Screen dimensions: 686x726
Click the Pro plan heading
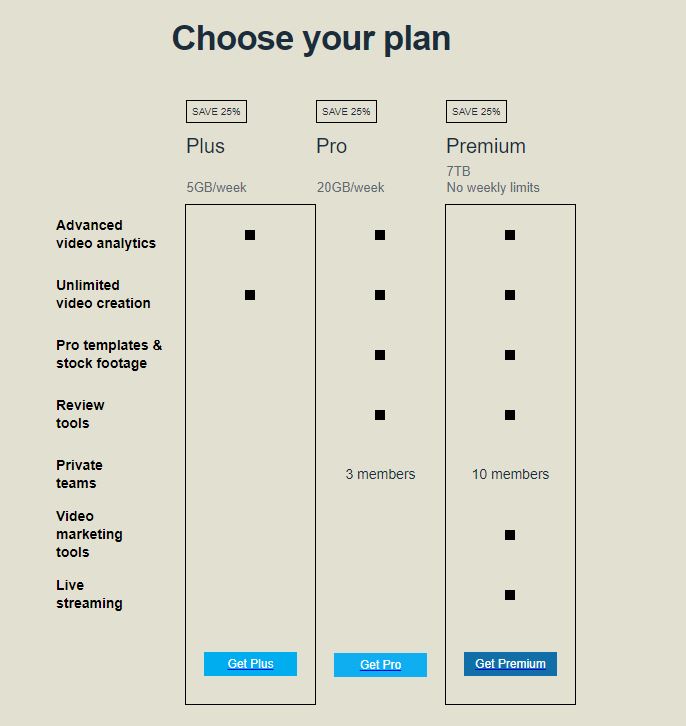click(x=332, y=146)
